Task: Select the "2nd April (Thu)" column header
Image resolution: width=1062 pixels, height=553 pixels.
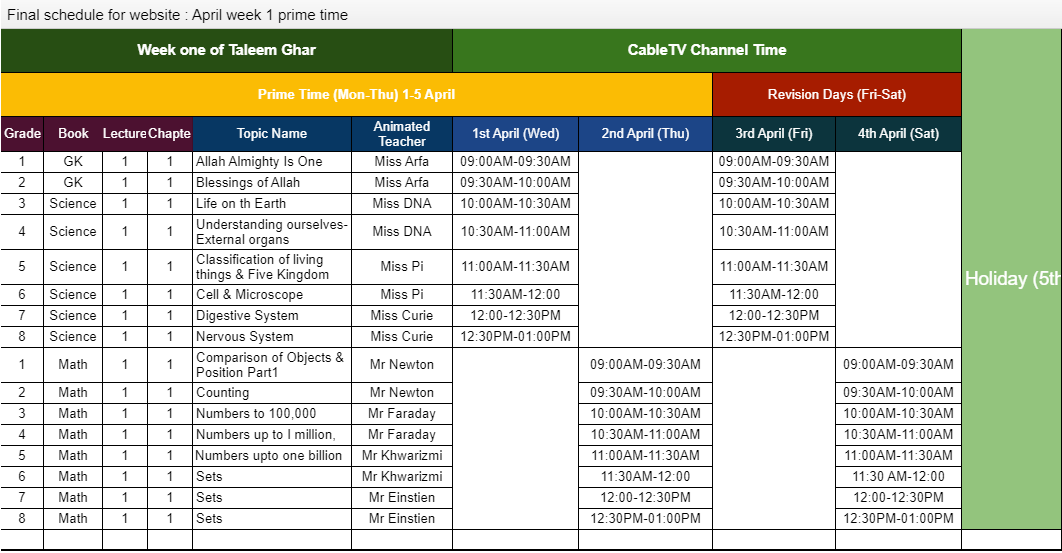Action: coord(645,134)
